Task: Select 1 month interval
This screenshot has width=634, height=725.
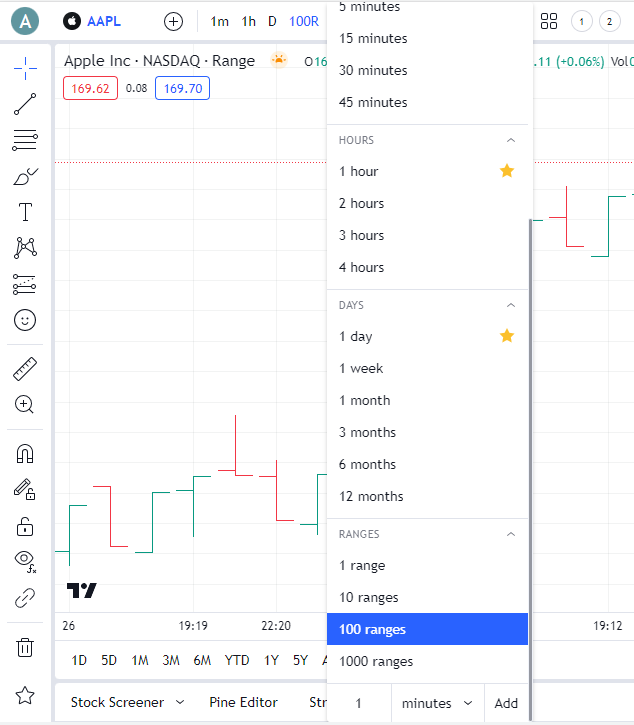Action: (x=427, y=400)
